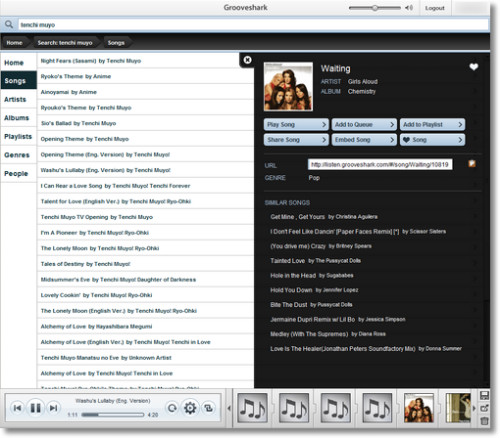Click album name Chemistry

[362, 91]
